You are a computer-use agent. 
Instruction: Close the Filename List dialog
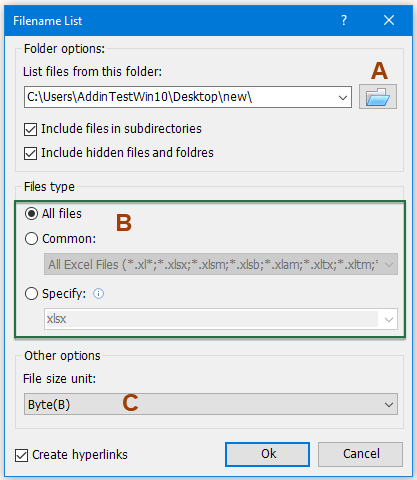(389, 20)
